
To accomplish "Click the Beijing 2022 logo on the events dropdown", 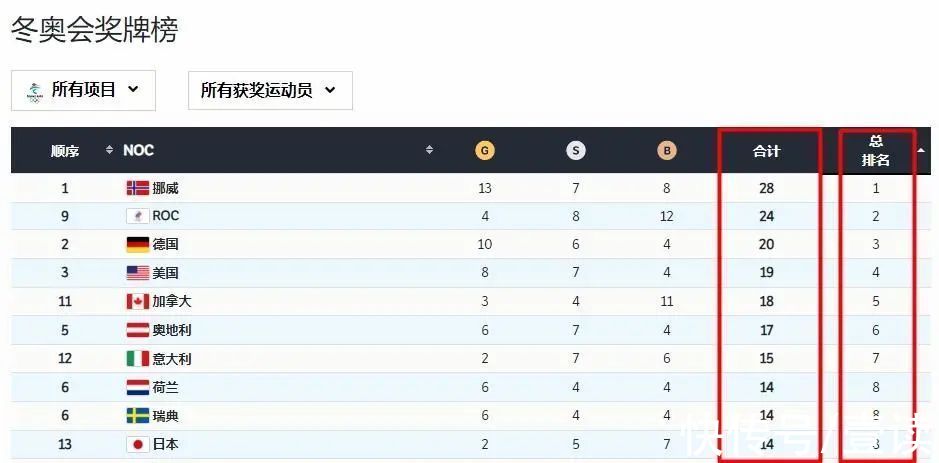I will click(x=35, y=91).
